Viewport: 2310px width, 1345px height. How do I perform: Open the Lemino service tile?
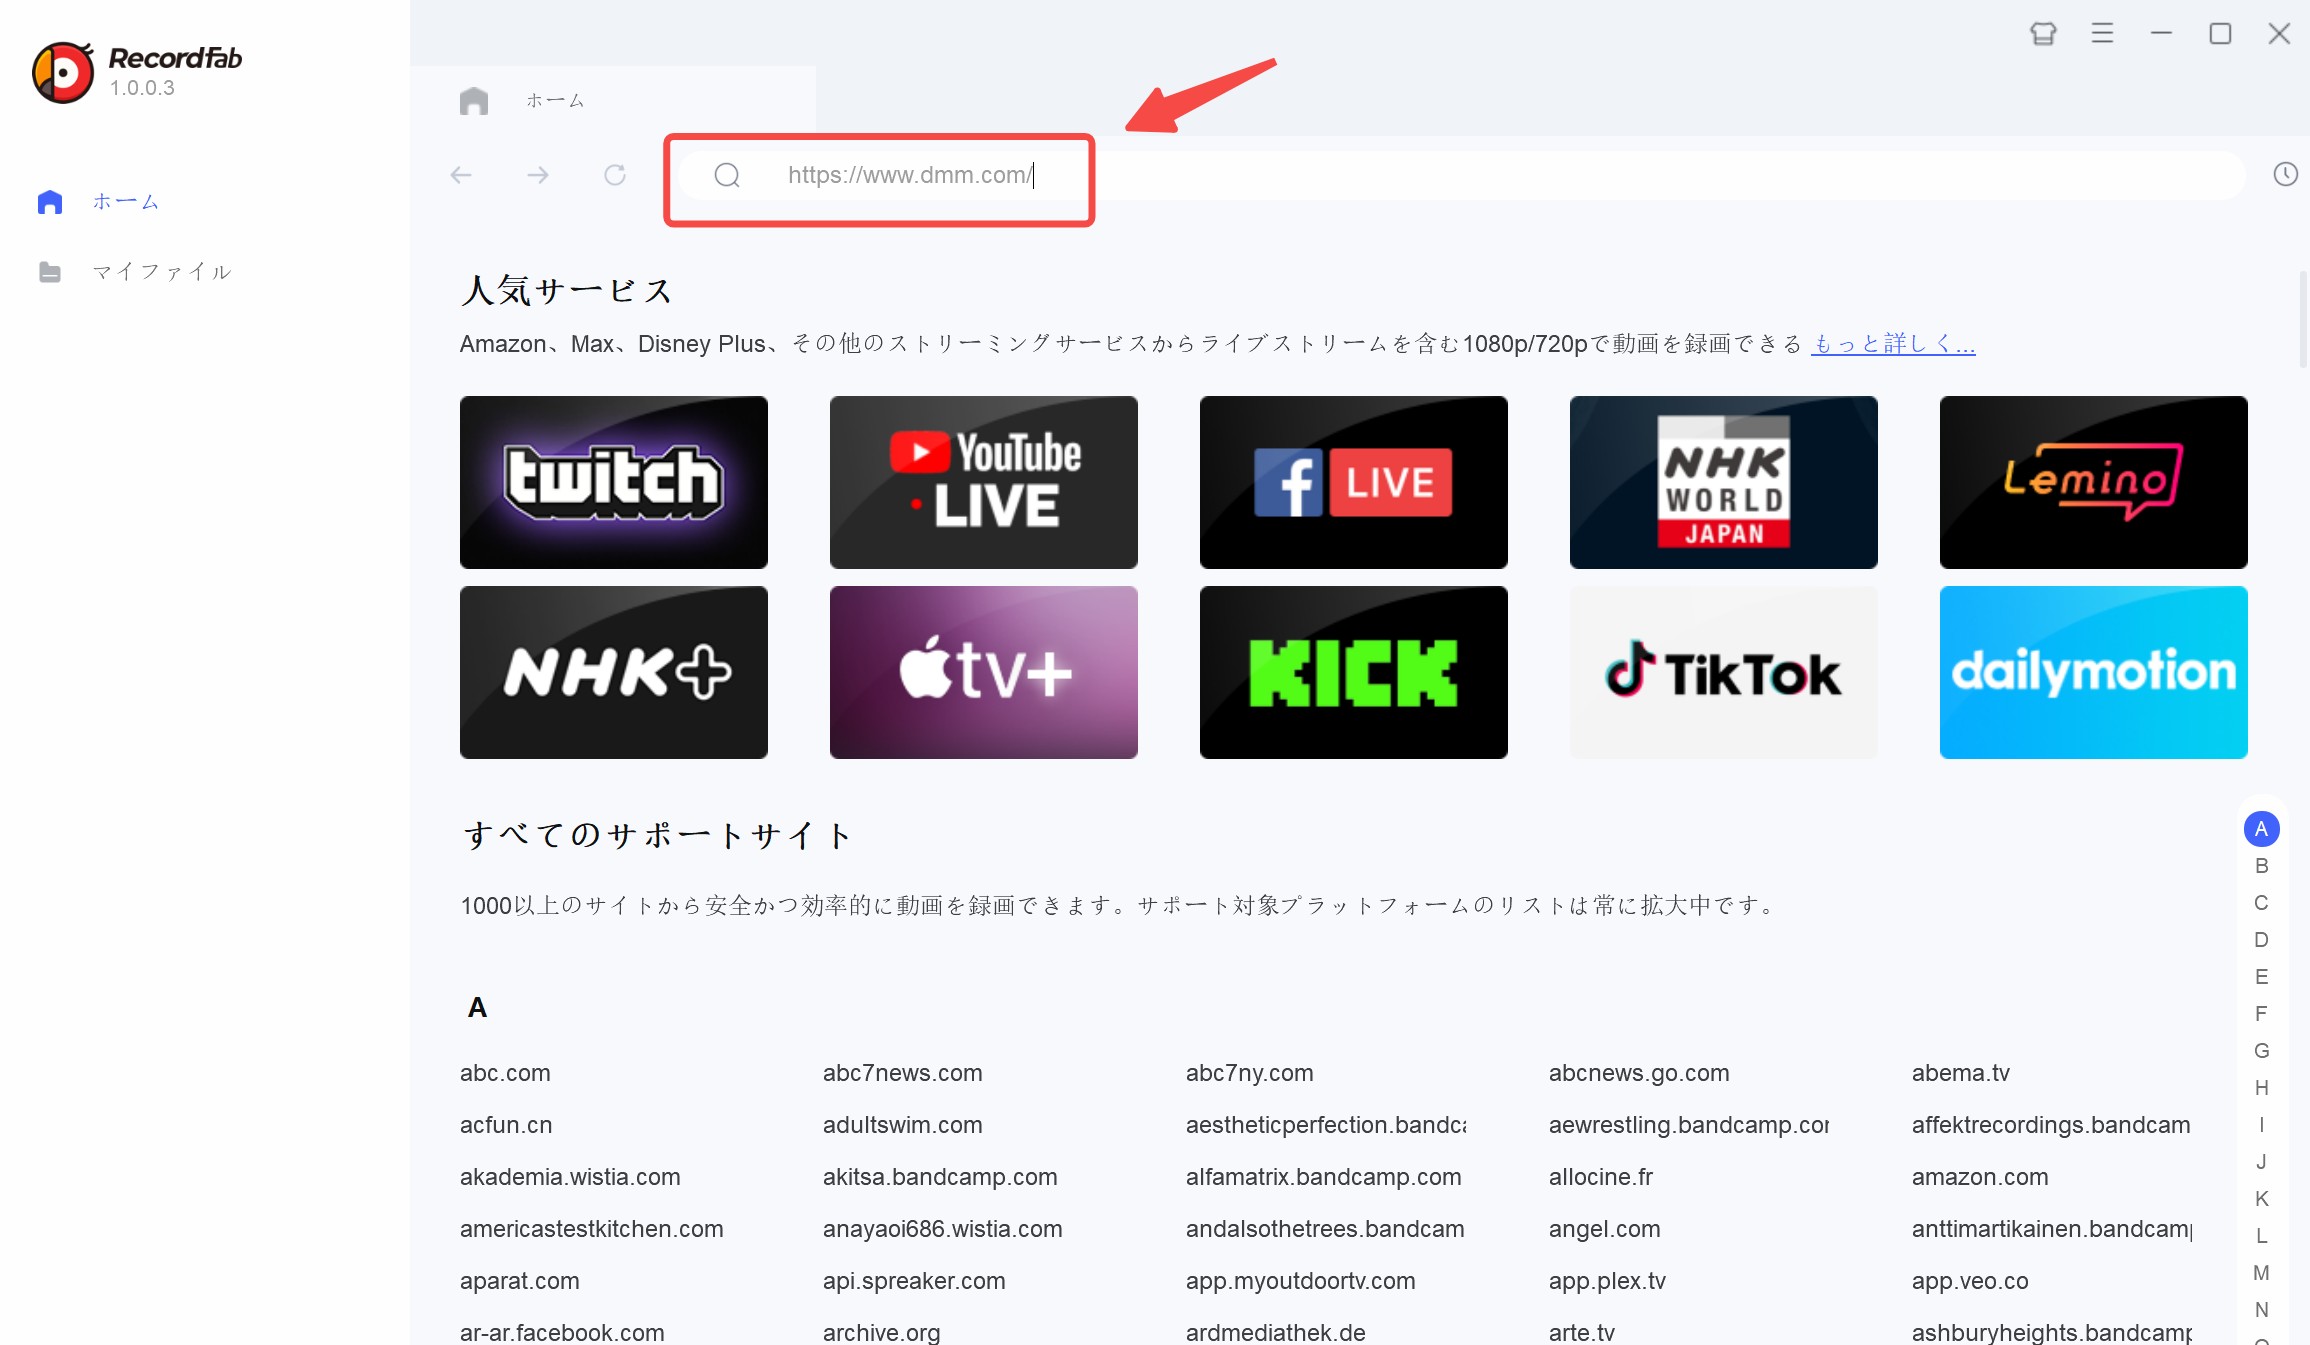tap(2094, 482)
